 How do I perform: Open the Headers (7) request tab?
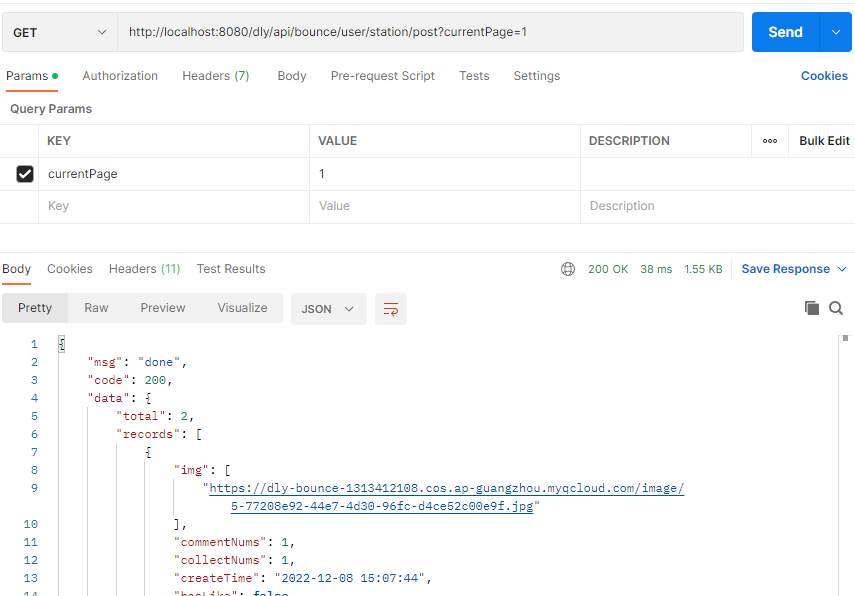[x=216, y=76]
